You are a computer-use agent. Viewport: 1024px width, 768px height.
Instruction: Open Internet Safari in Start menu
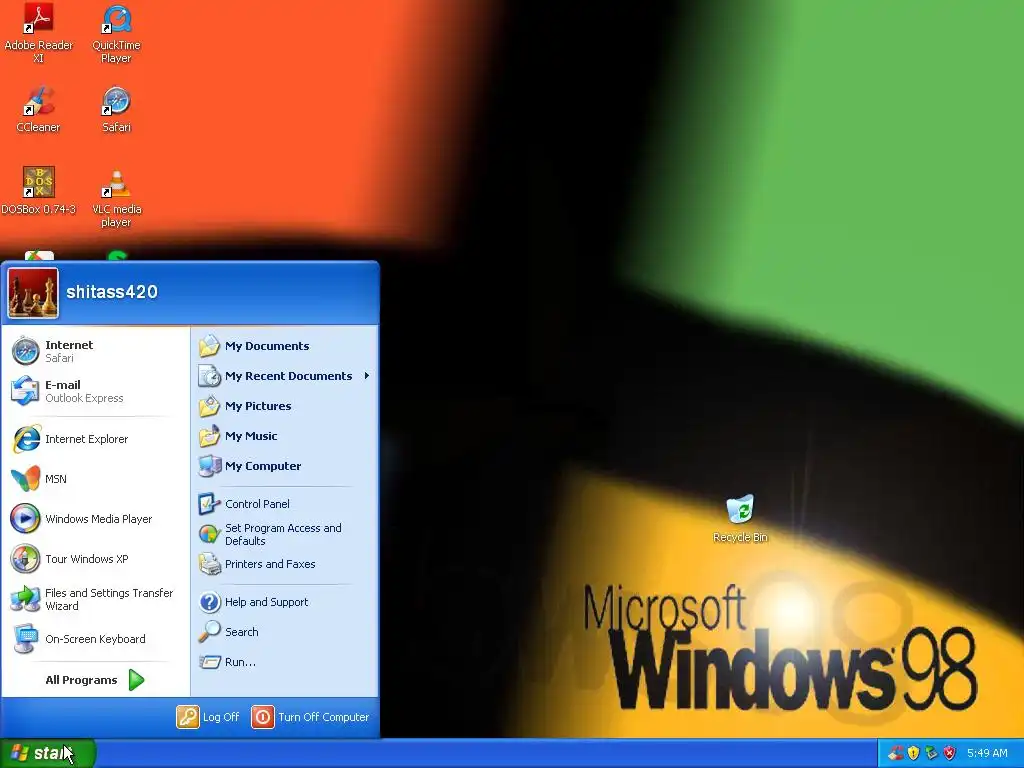click(95, 351)
